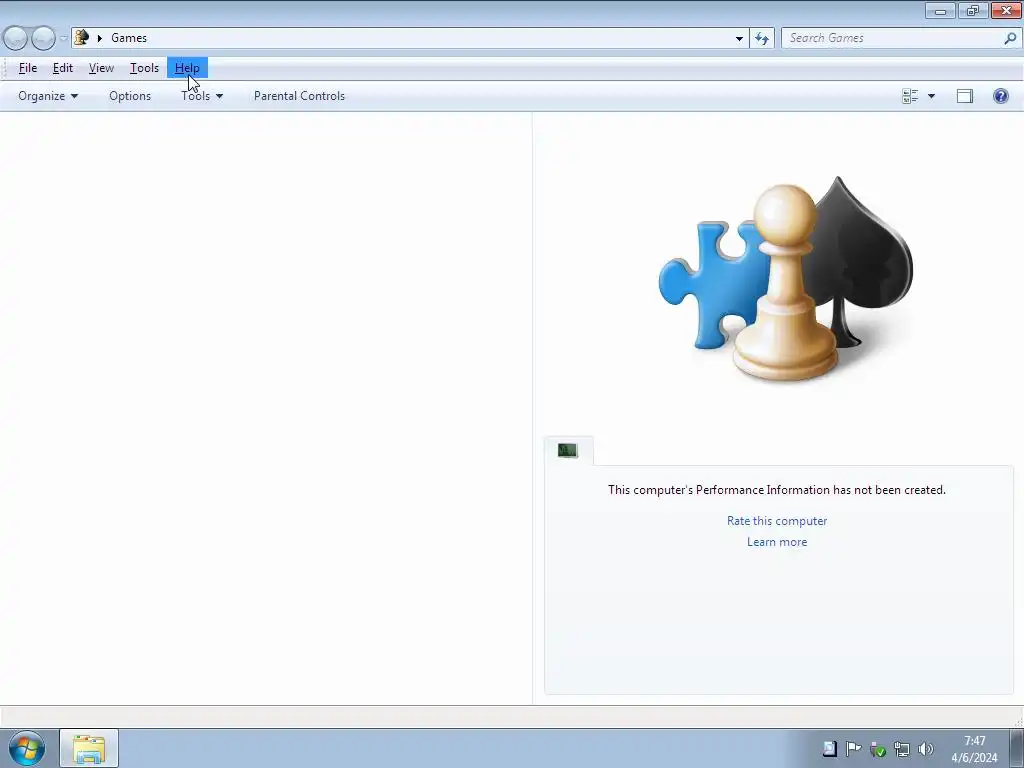Open Parental Controls
Screen dimensions: 1024x768
tap(299, 96)
